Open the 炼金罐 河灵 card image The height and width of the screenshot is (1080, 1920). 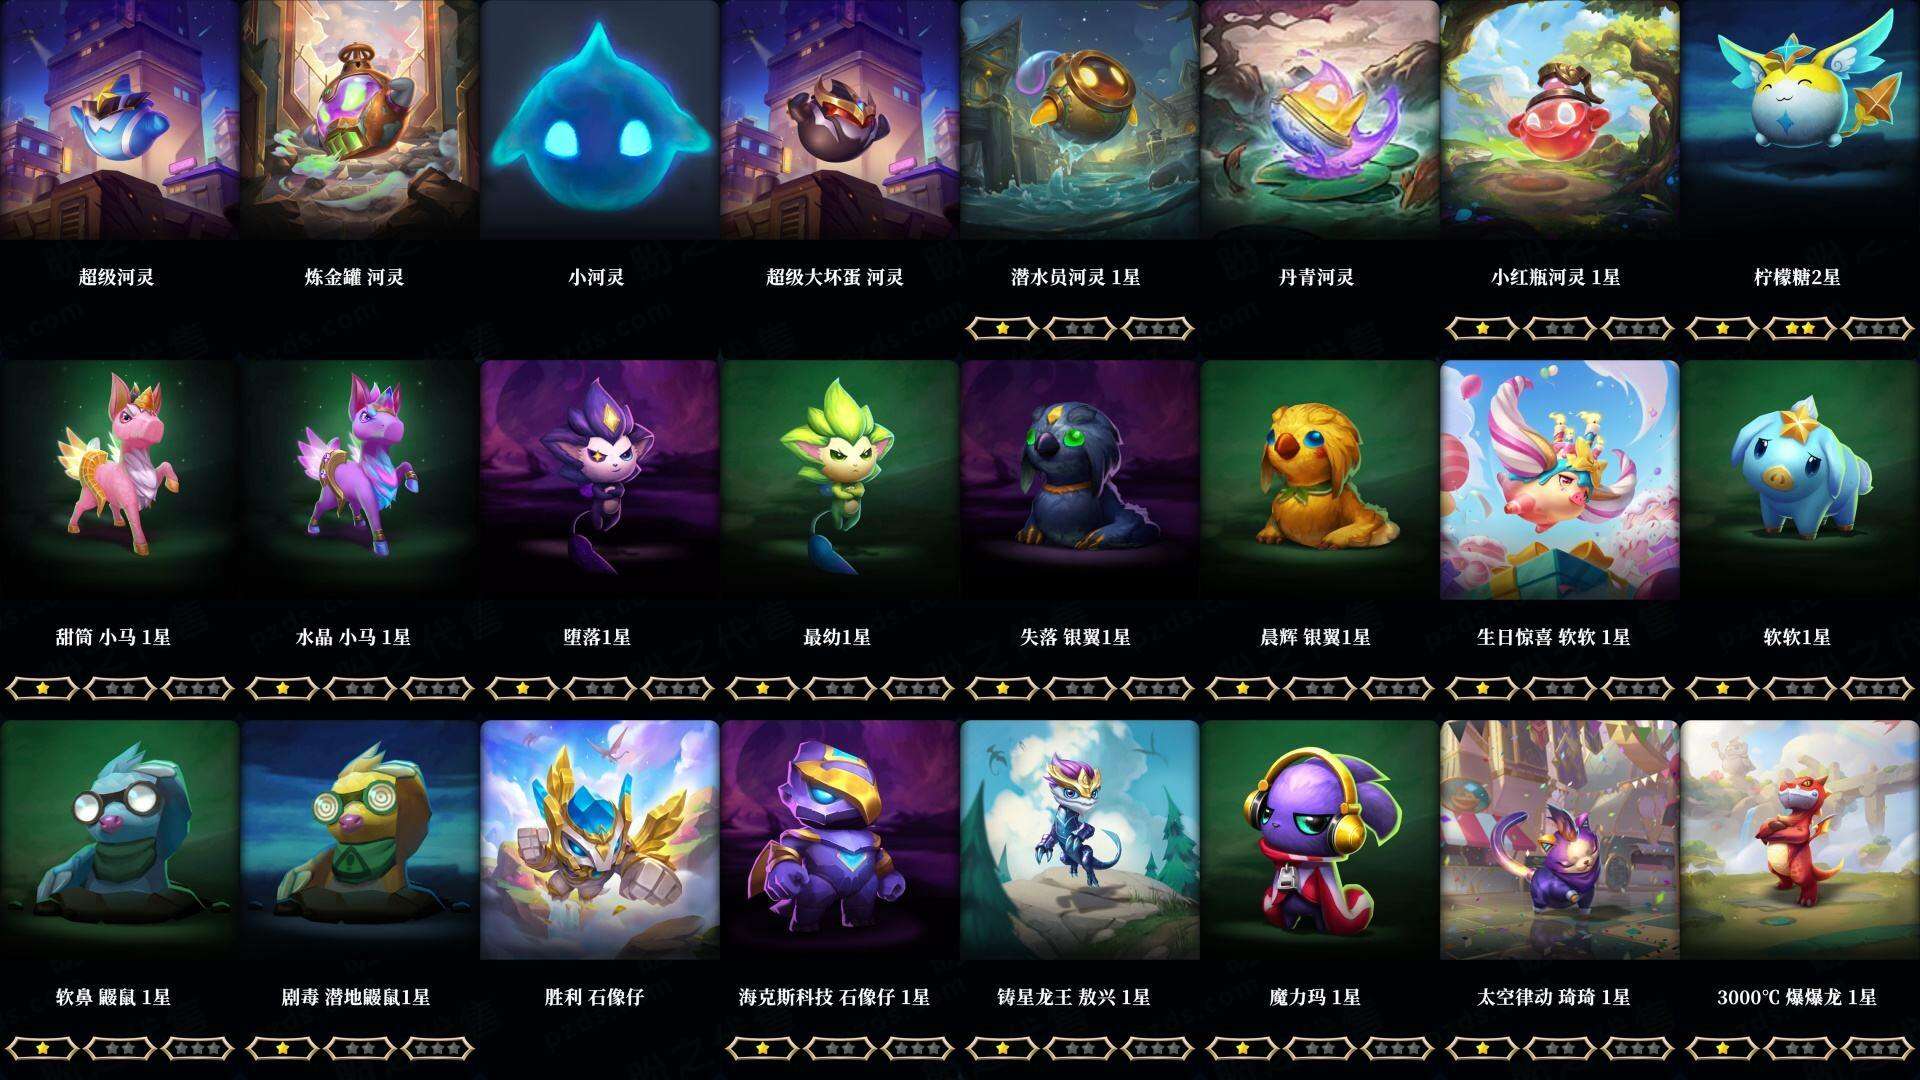pos(359,120)
